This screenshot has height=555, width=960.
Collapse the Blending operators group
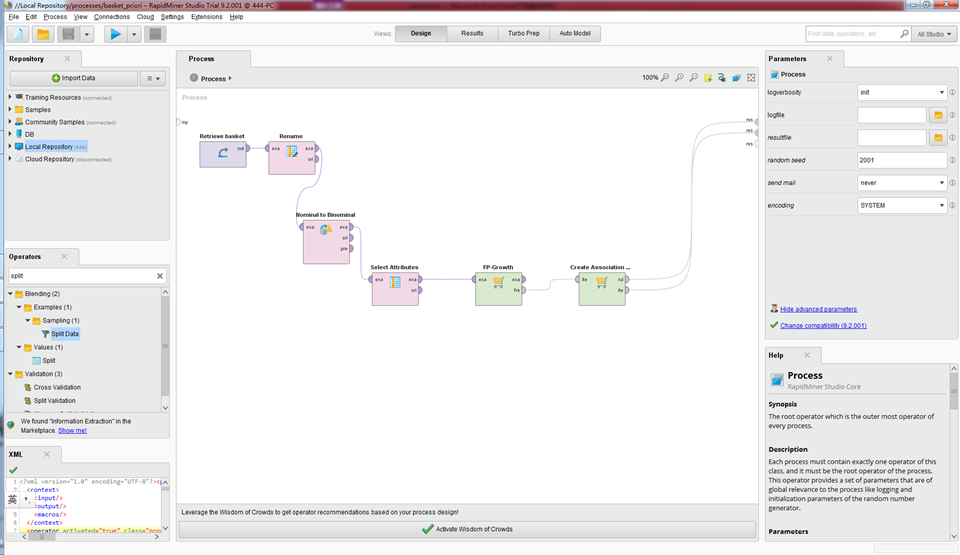tap(10, 294)
